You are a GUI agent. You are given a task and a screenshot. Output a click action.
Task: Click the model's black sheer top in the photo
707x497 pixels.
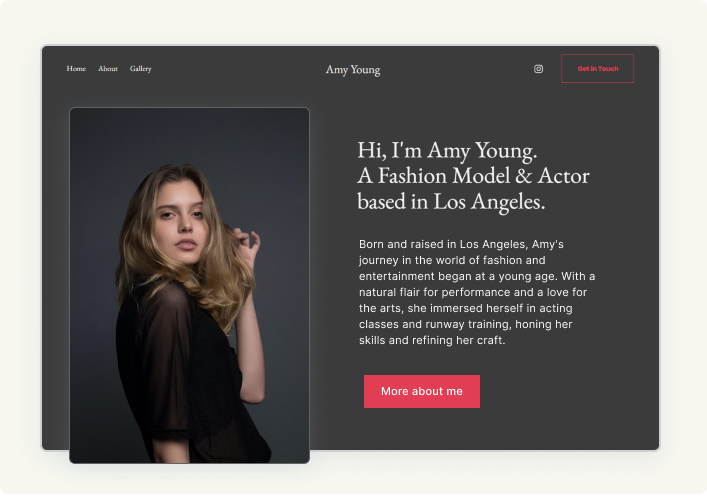(x=180, y=380)
